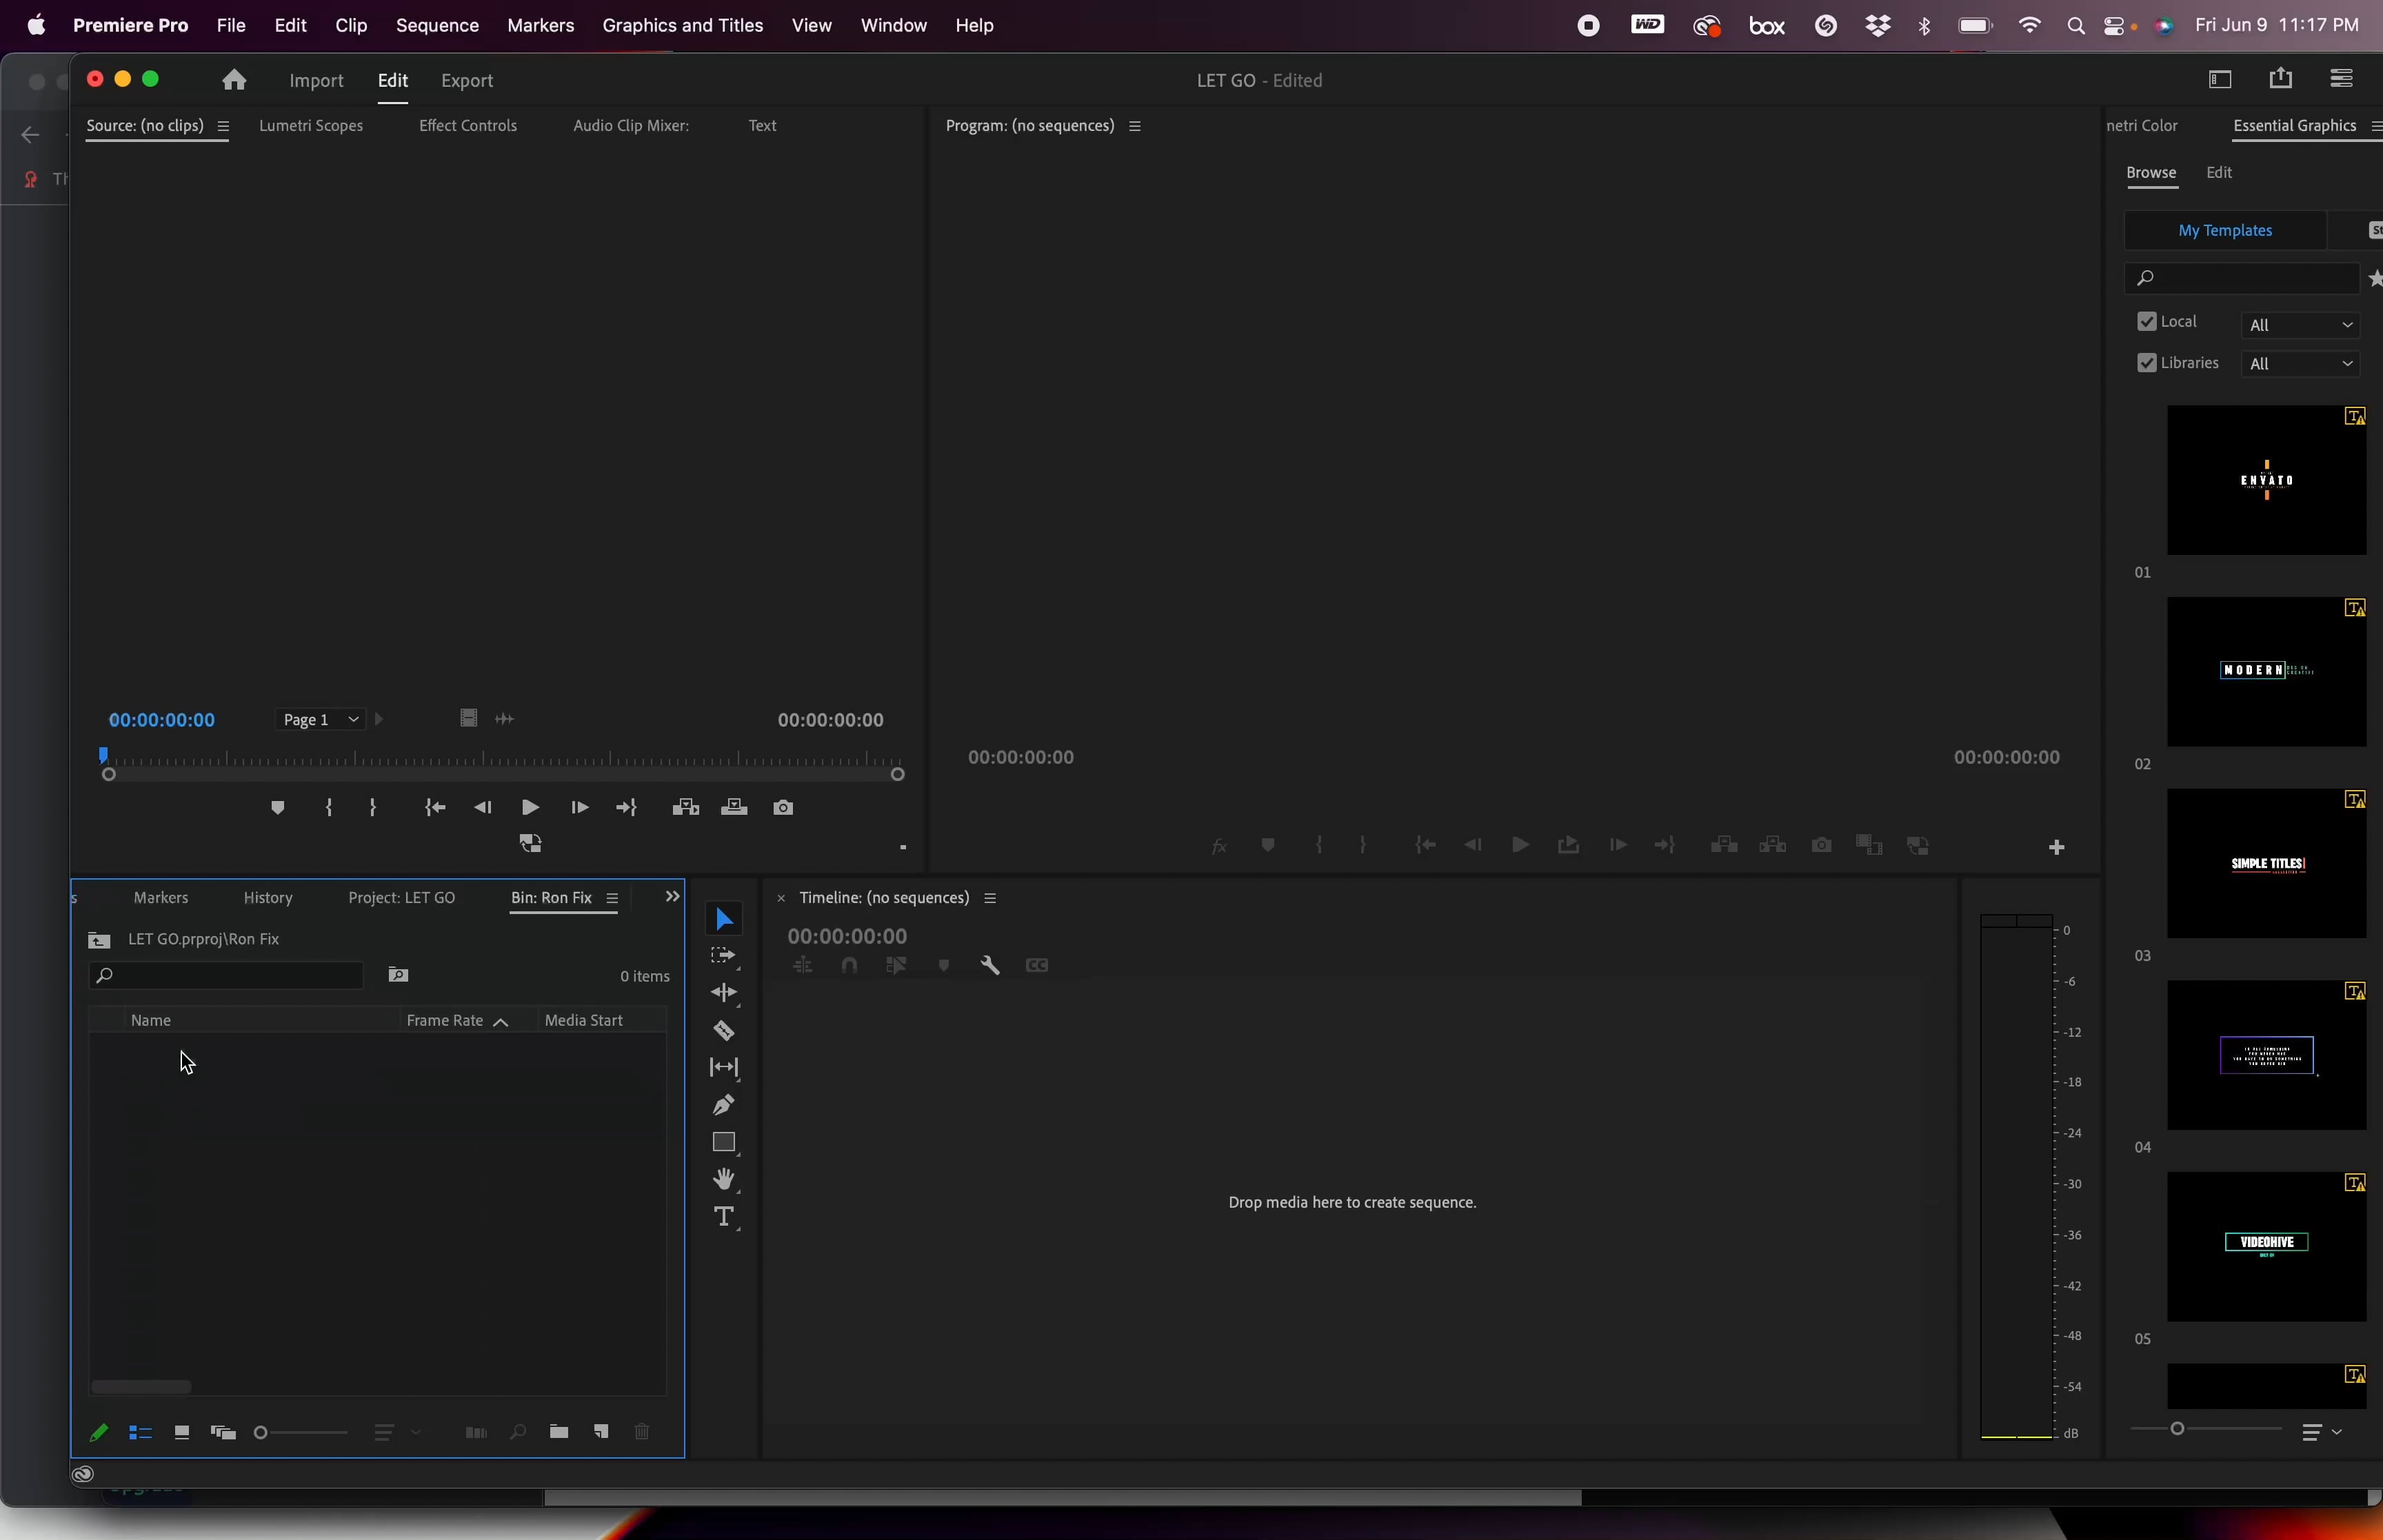Click My Templates button
This screenshot has width=2383, height=1540.
[2225, 231]
